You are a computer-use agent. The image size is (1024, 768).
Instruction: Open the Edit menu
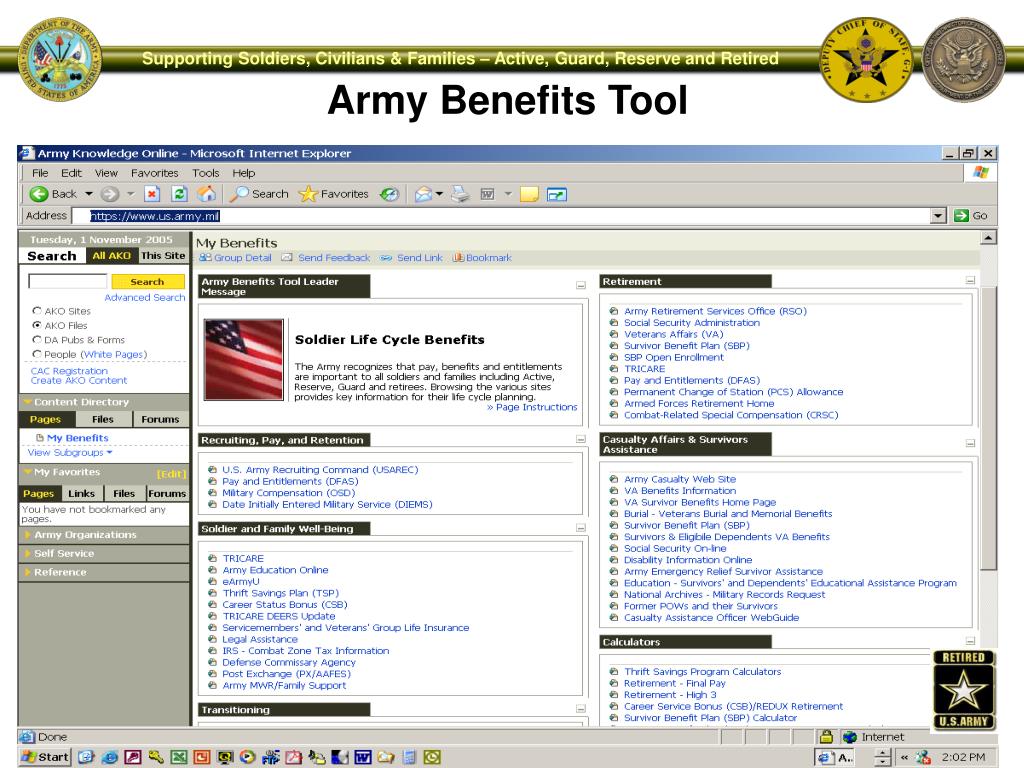(71, 173)
